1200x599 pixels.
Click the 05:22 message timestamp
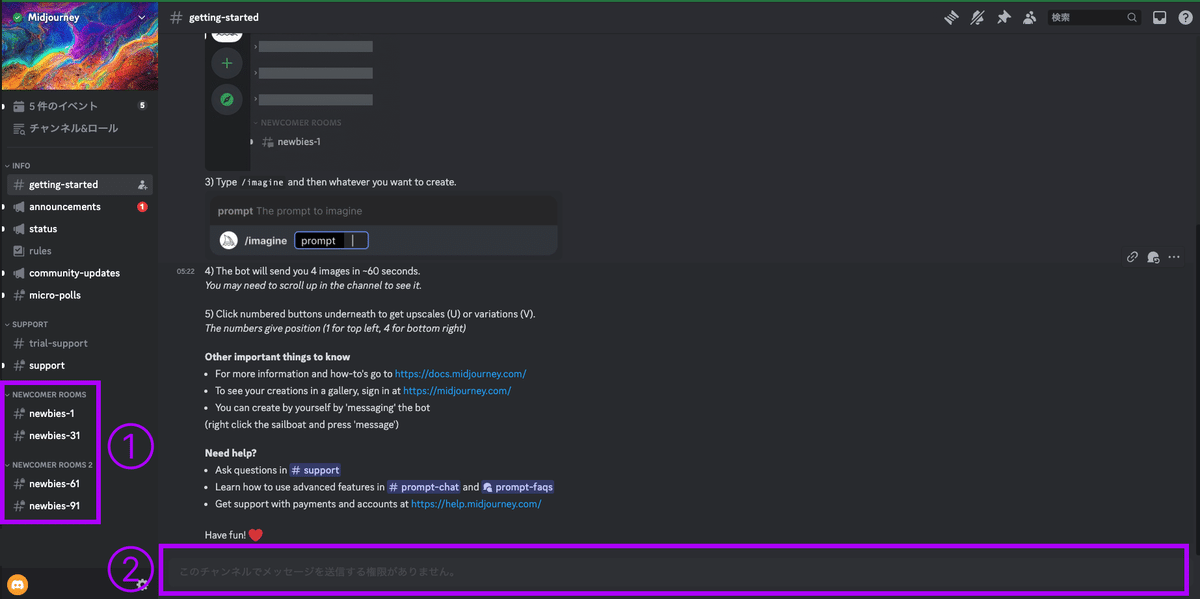(x=186, y=271)
